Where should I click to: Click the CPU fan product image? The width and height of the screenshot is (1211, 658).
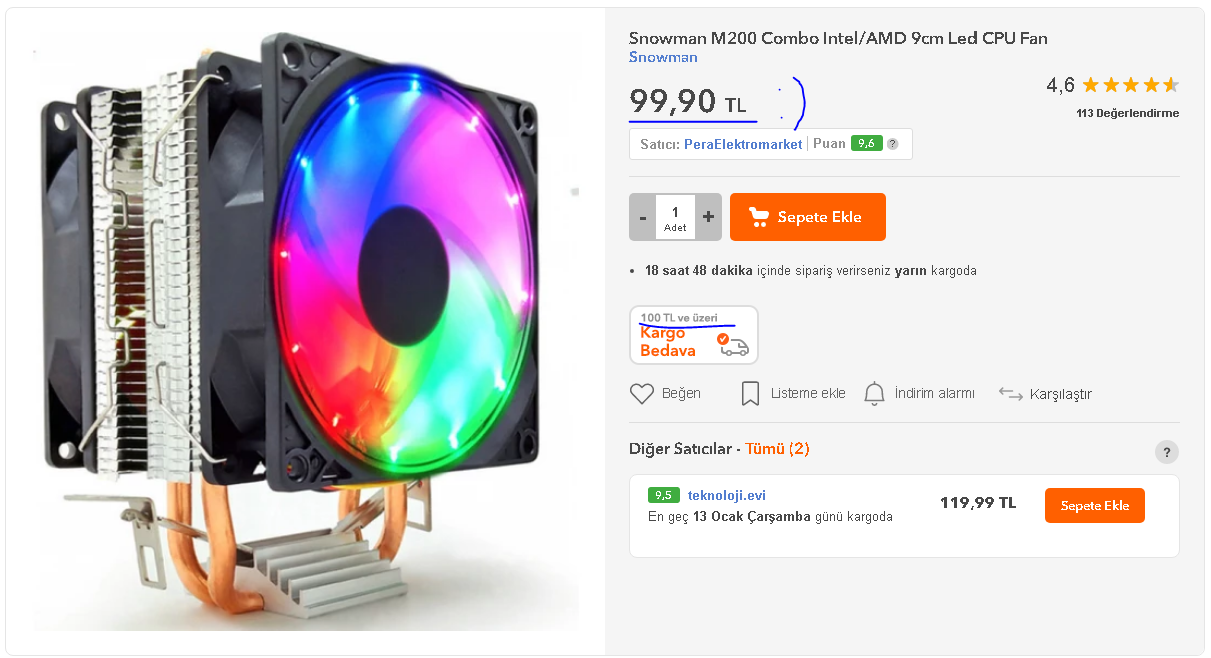click(305, 330)
